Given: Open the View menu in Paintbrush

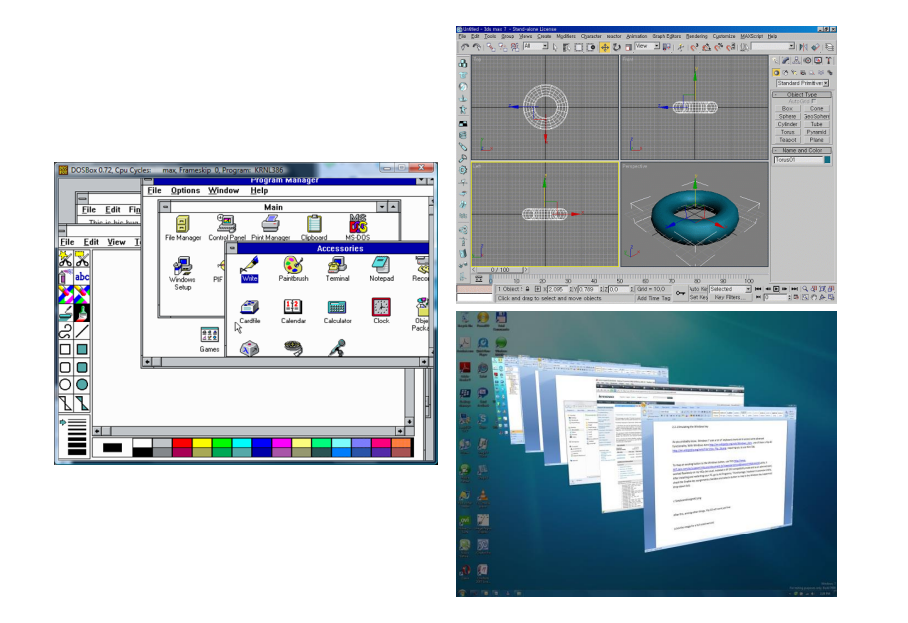Looking at the screenshot, I should tap(116, 242).
